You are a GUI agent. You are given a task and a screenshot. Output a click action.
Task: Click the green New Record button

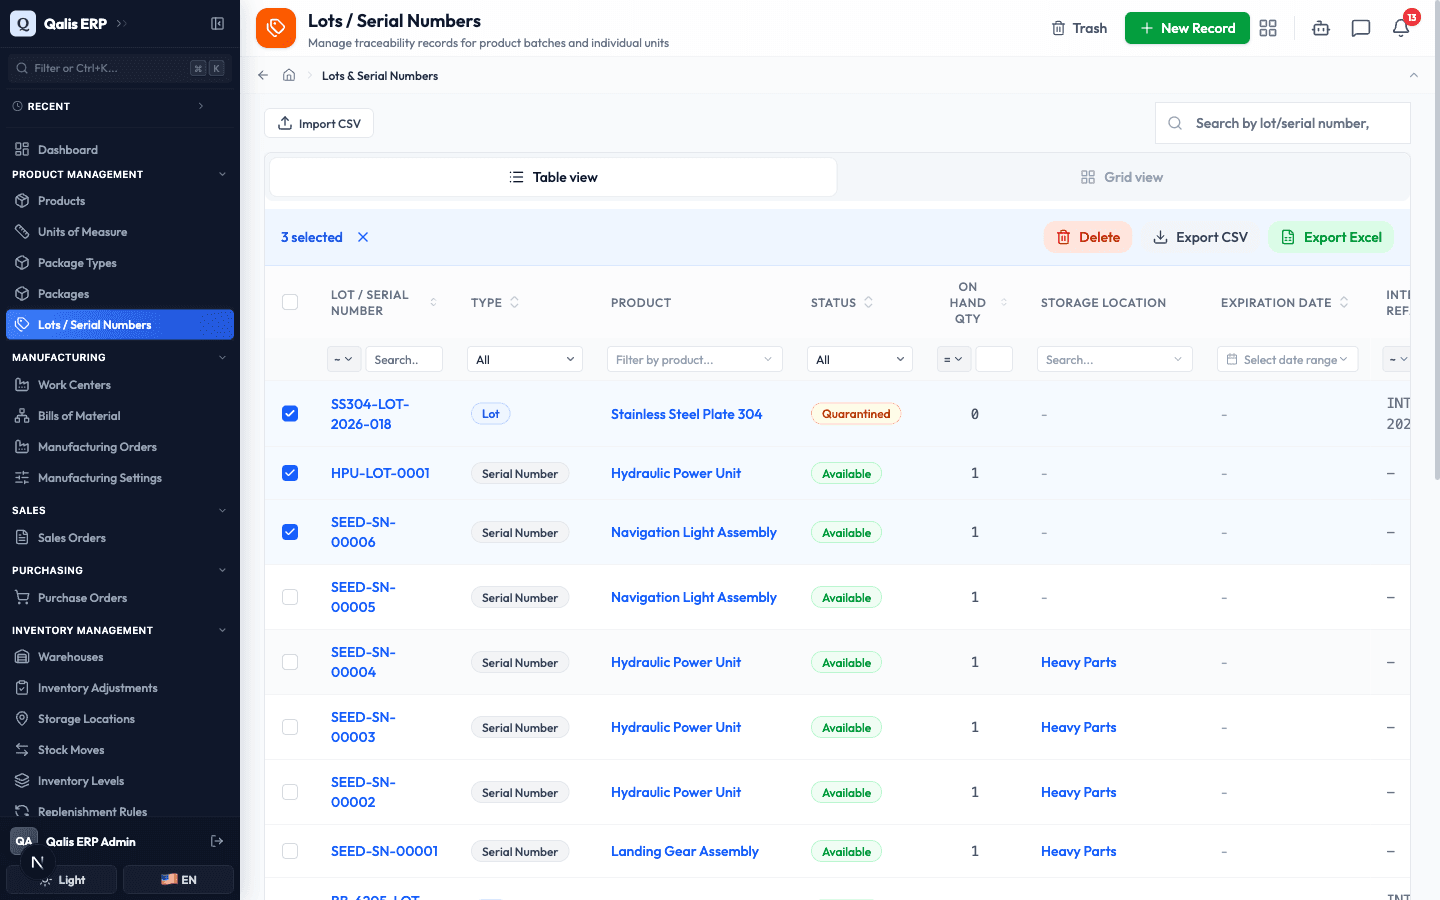(x=1187, y=28)
